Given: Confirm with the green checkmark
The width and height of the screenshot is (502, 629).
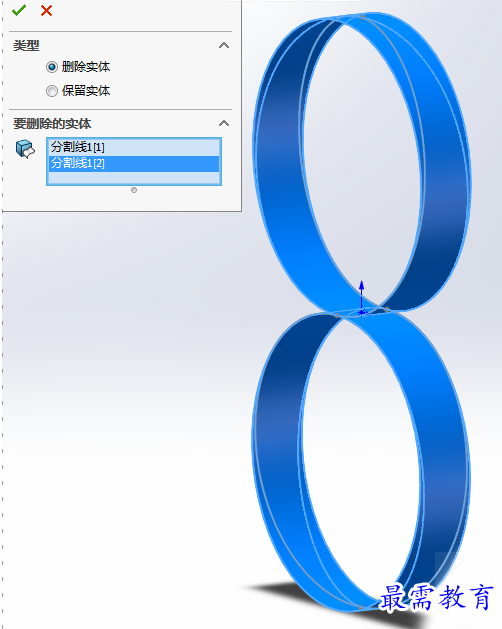Looking at the screenshot, I should click(19, 10).
